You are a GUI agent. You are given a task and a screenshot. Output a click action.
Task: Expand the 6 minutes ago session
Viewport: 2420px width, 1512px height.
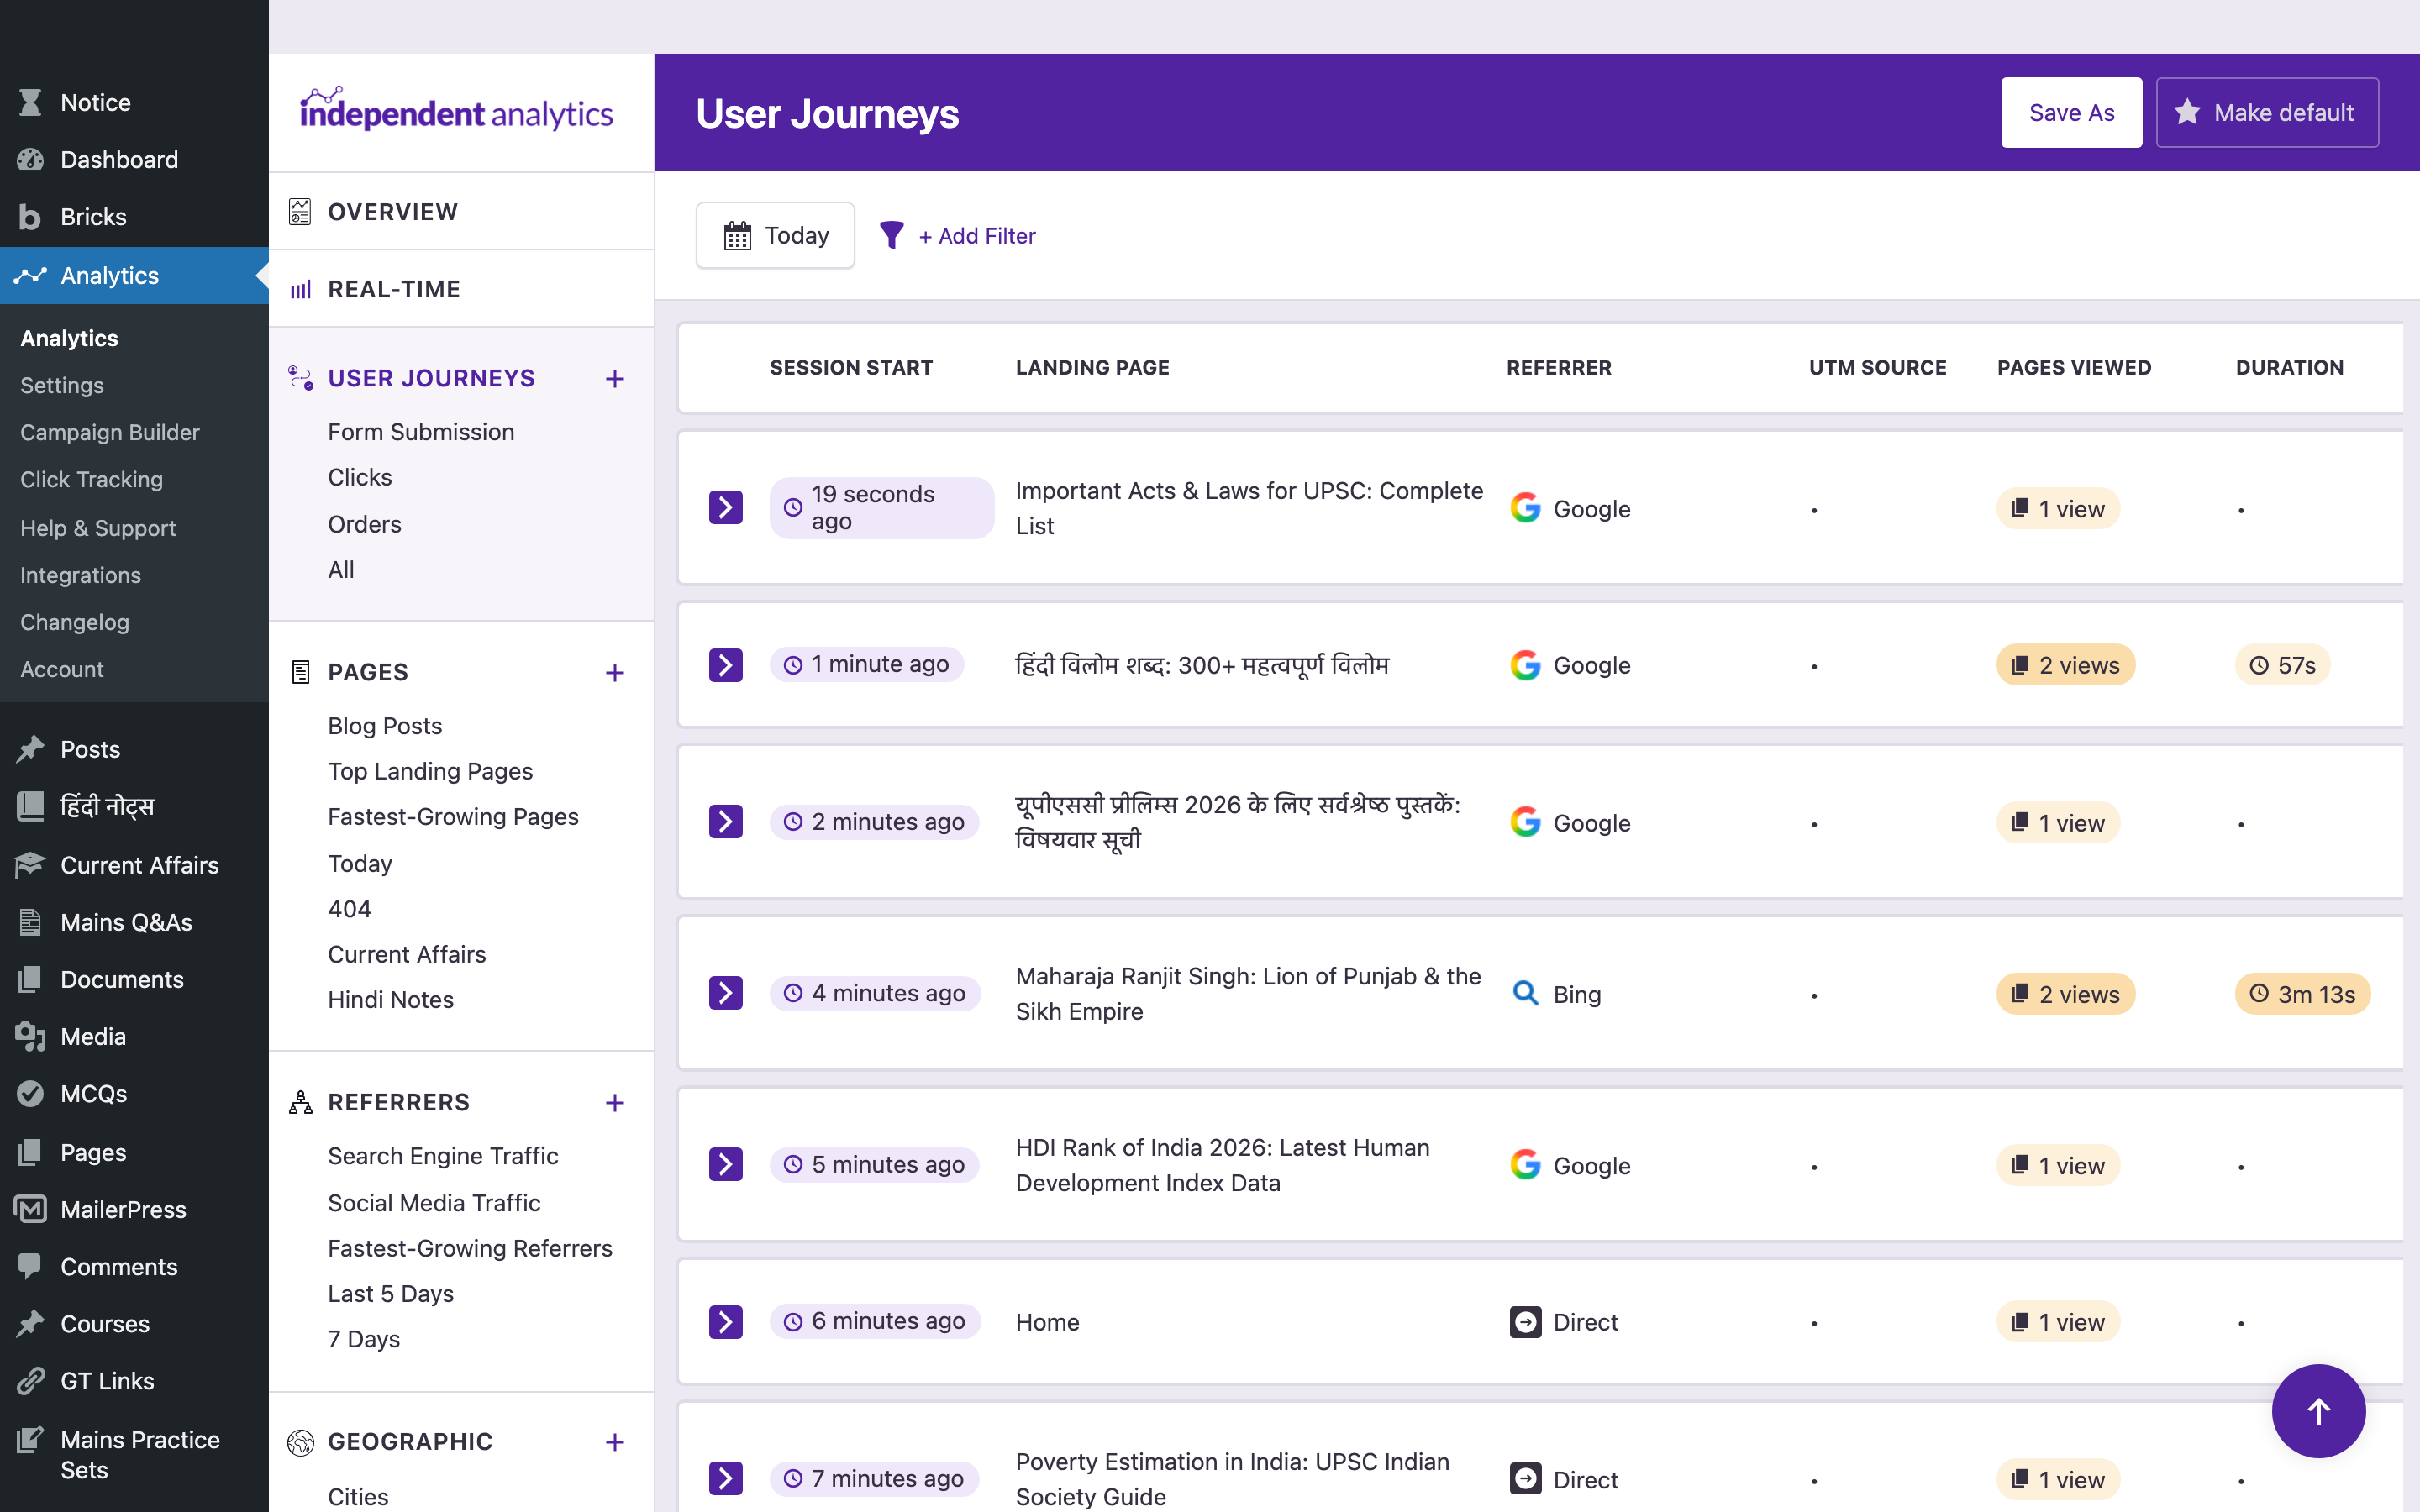[x=726, y=1322]
